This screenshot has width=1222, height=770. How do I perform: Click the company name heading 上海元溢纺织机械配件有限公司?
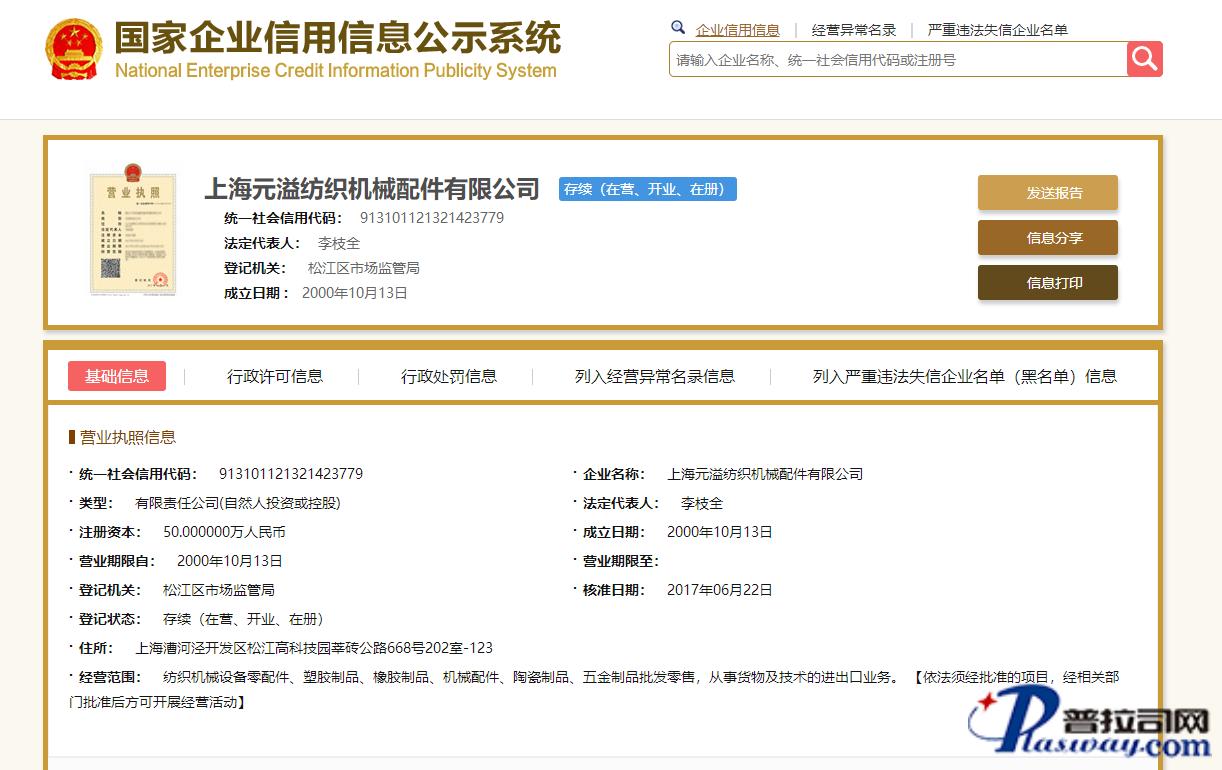pyautogui.click(x=372, y=189)
